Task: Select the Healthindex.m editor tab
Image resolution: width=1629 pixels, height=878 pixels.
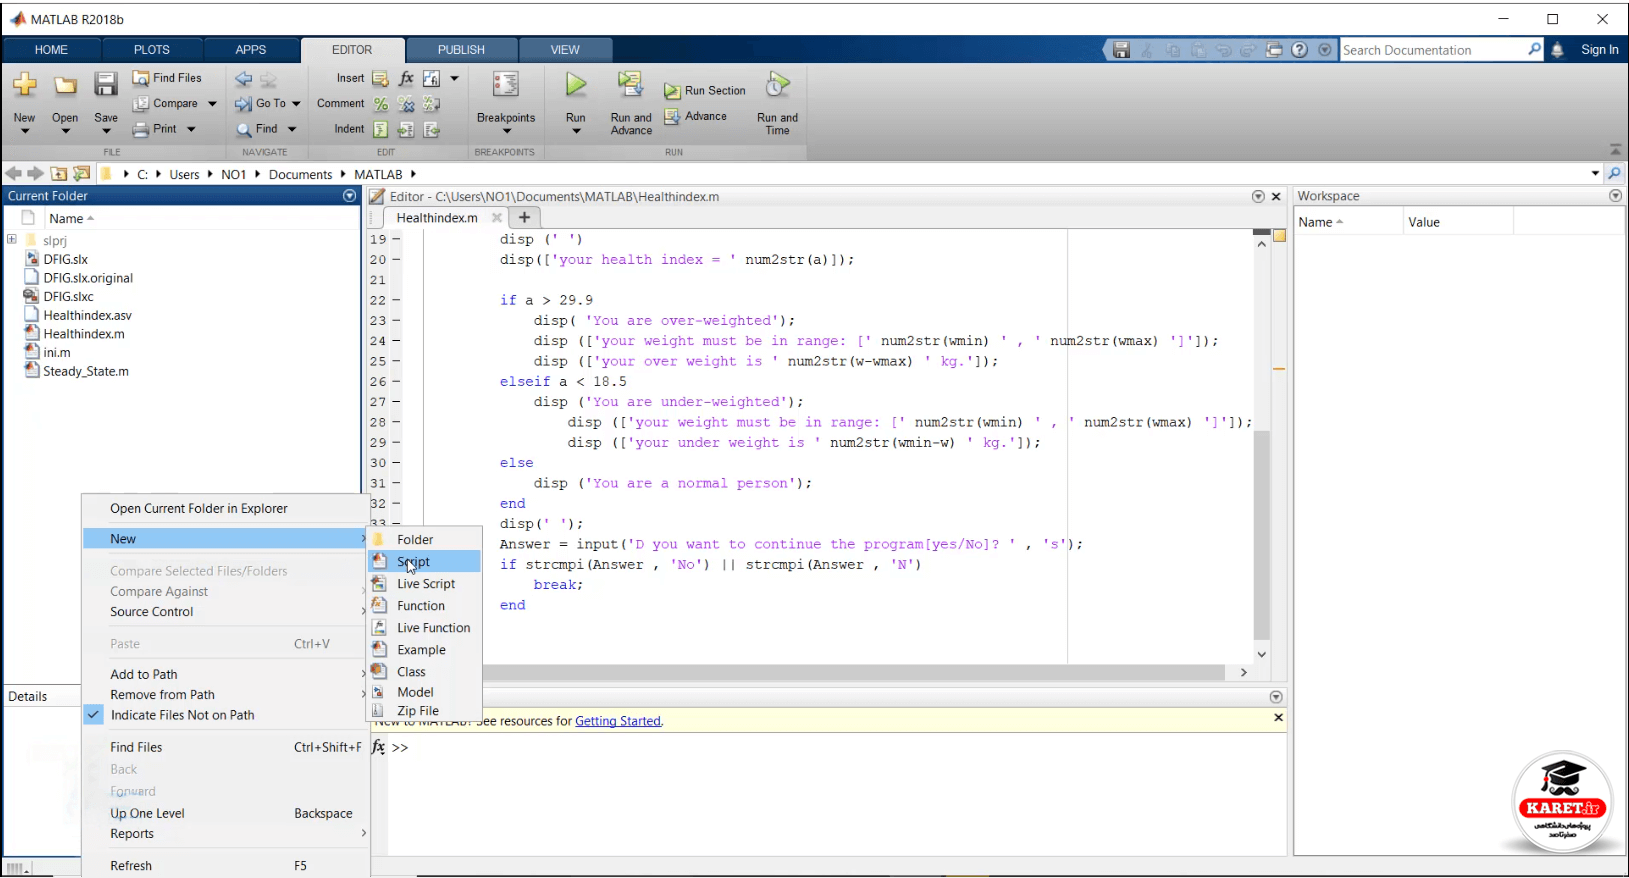Action: coord(437,218)
